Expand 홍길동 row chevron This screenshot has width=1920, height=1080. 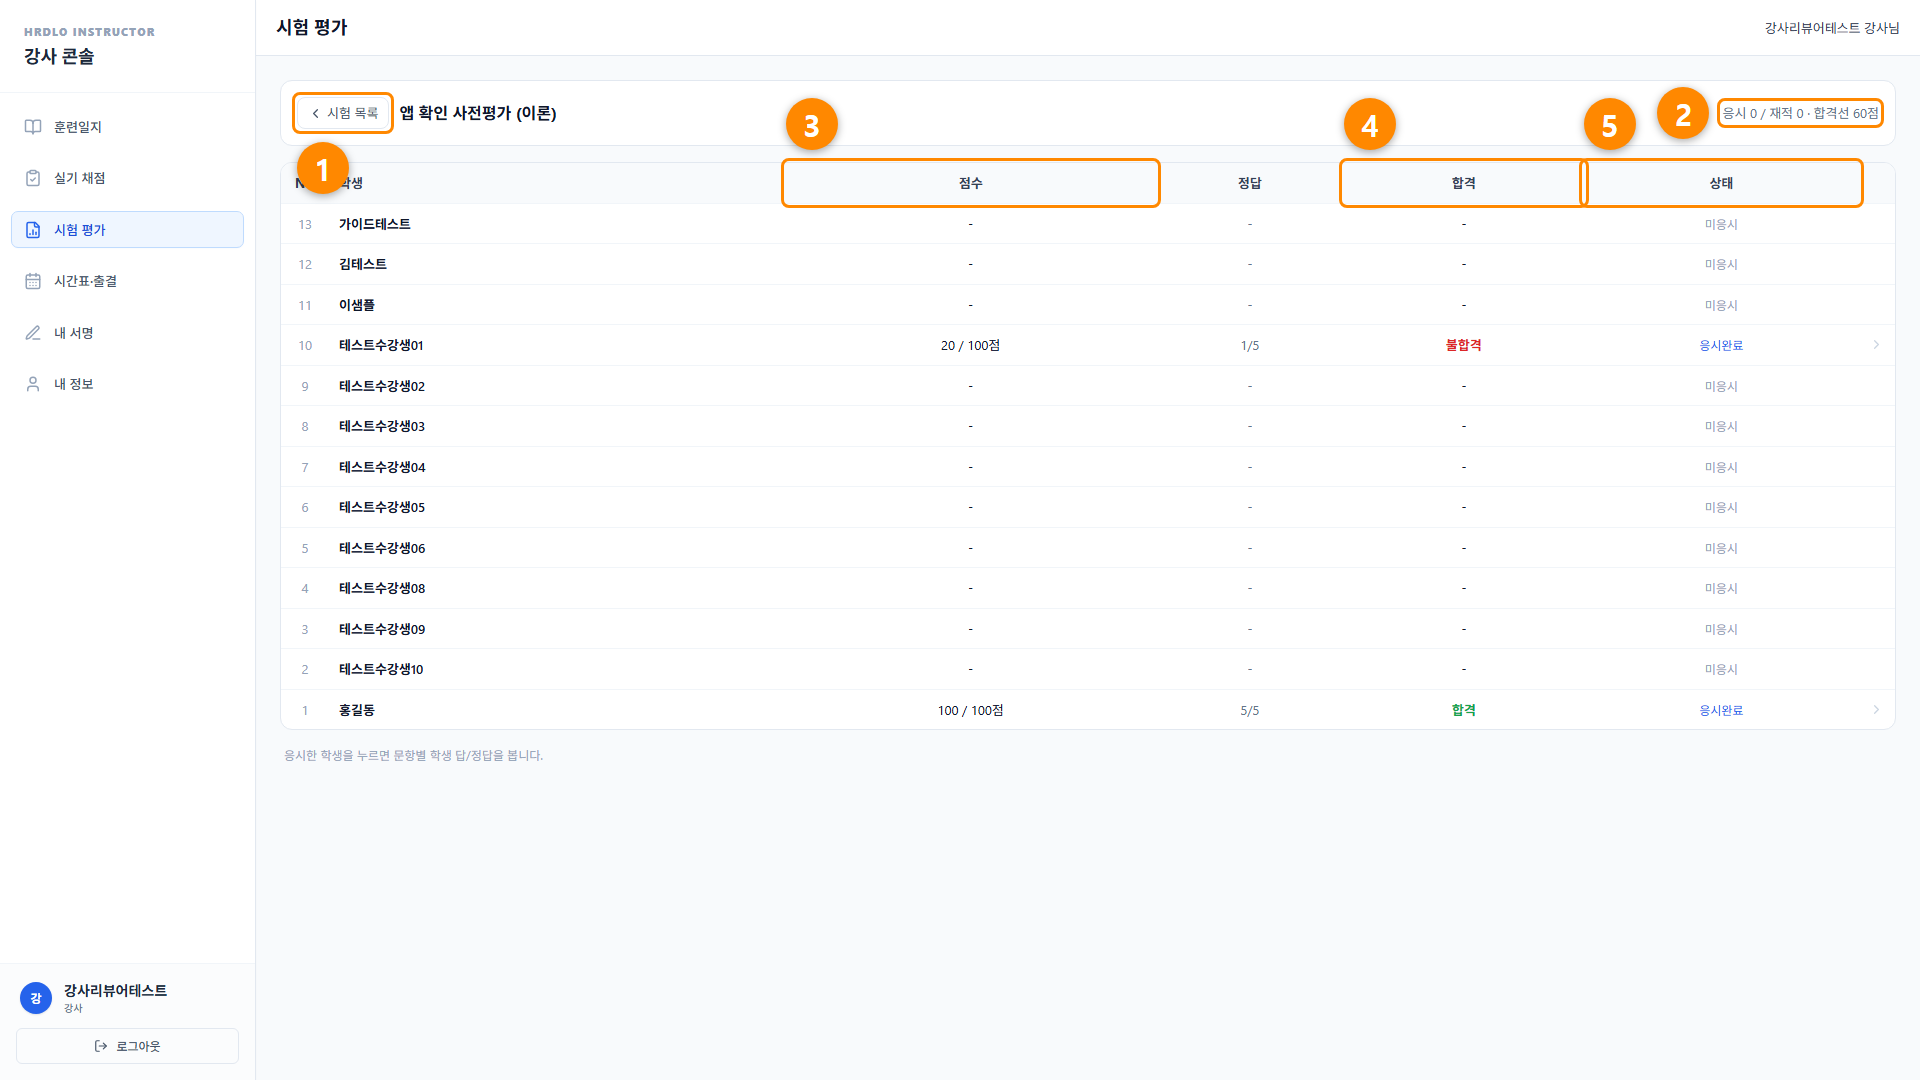[x=1876, y=710]
